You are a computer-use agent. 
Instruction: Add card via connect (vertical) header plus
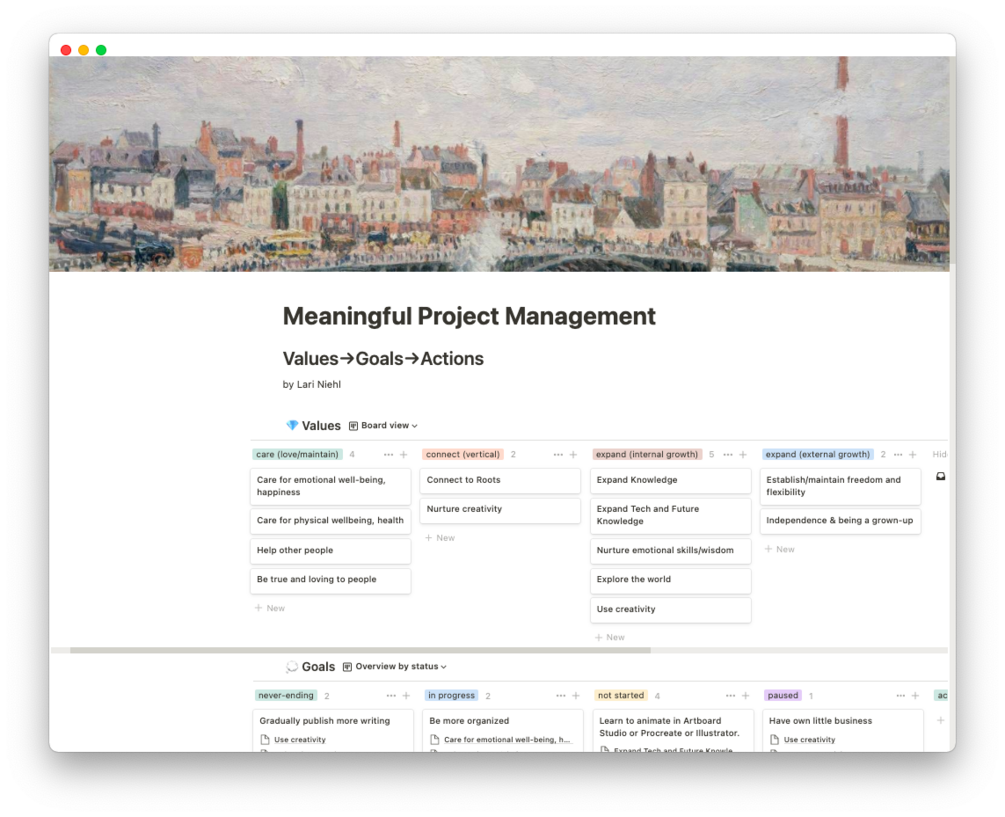(x=574, y=454)
